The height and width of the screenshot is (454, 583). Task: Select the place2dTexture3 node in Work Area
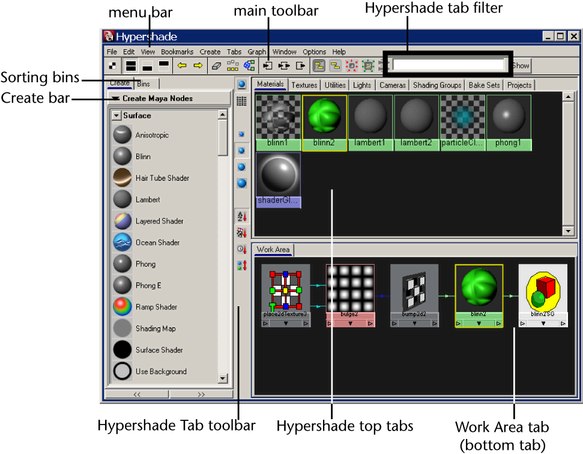[x=285, y=296]
